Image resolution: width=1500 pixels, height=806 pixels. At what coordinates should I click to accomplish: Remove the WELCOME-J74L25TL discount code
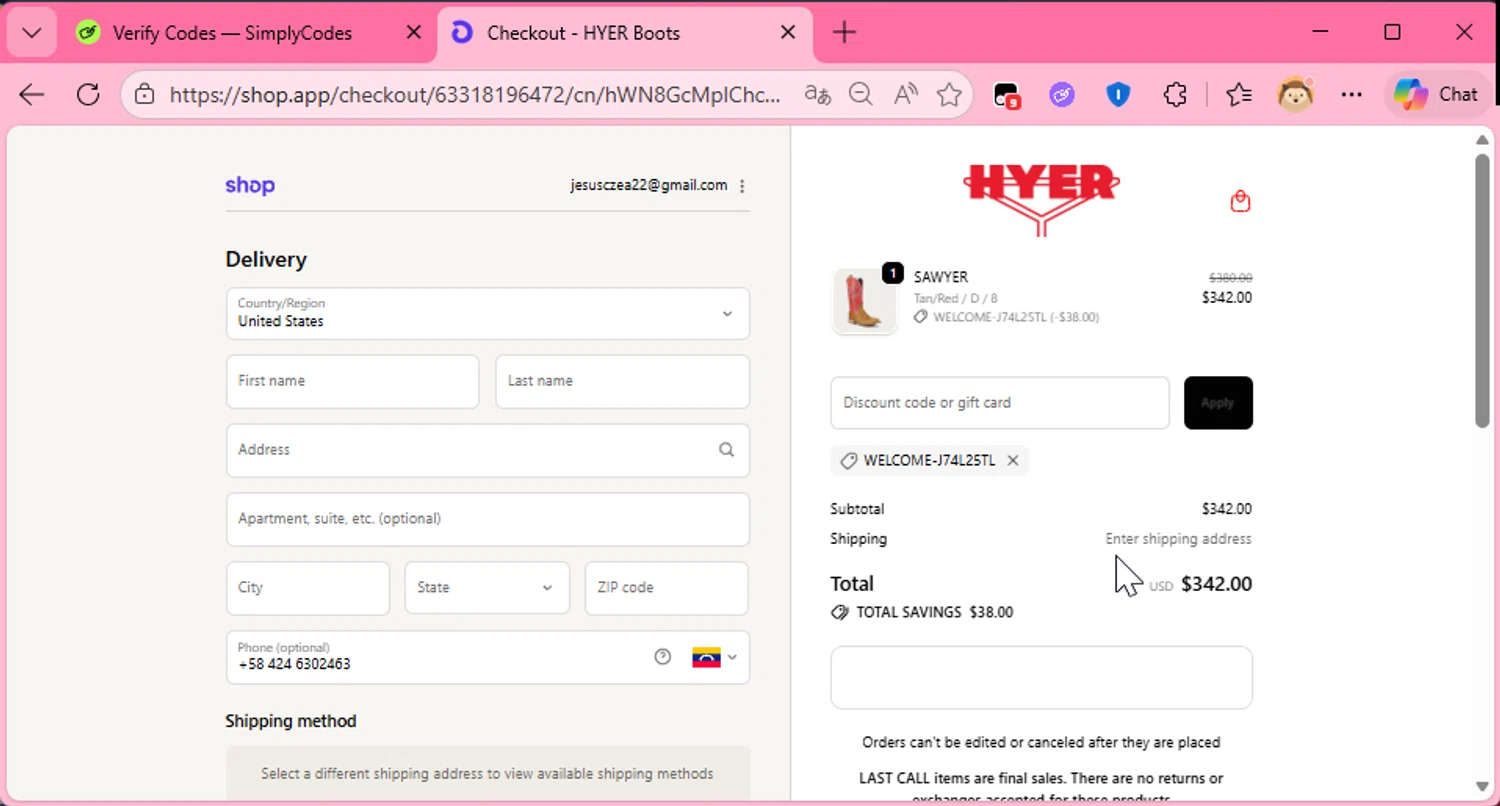point(1013,461)
